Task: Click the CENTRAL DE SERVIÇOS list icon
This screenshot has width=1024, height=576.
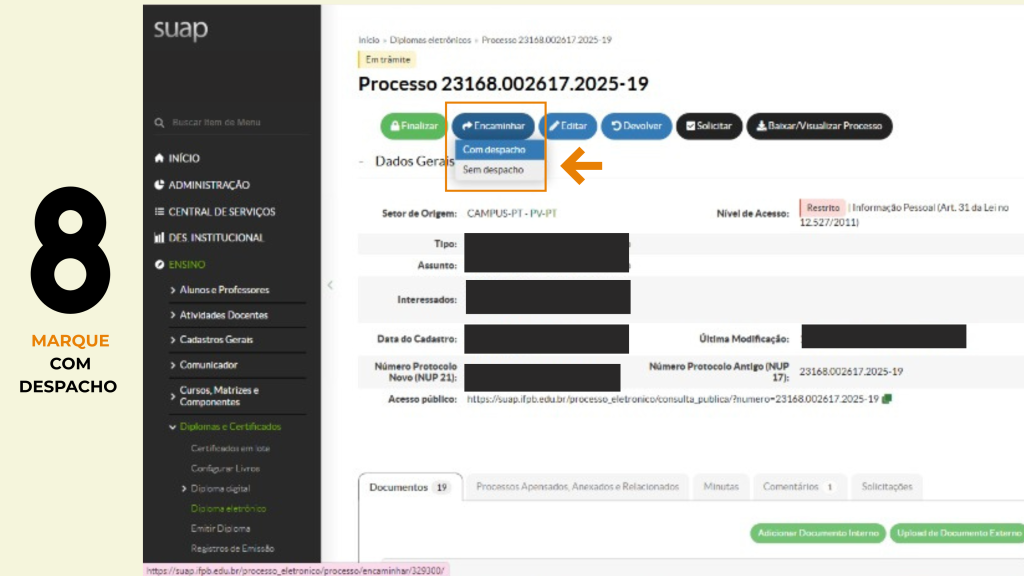Action: [x=159, y=212]
